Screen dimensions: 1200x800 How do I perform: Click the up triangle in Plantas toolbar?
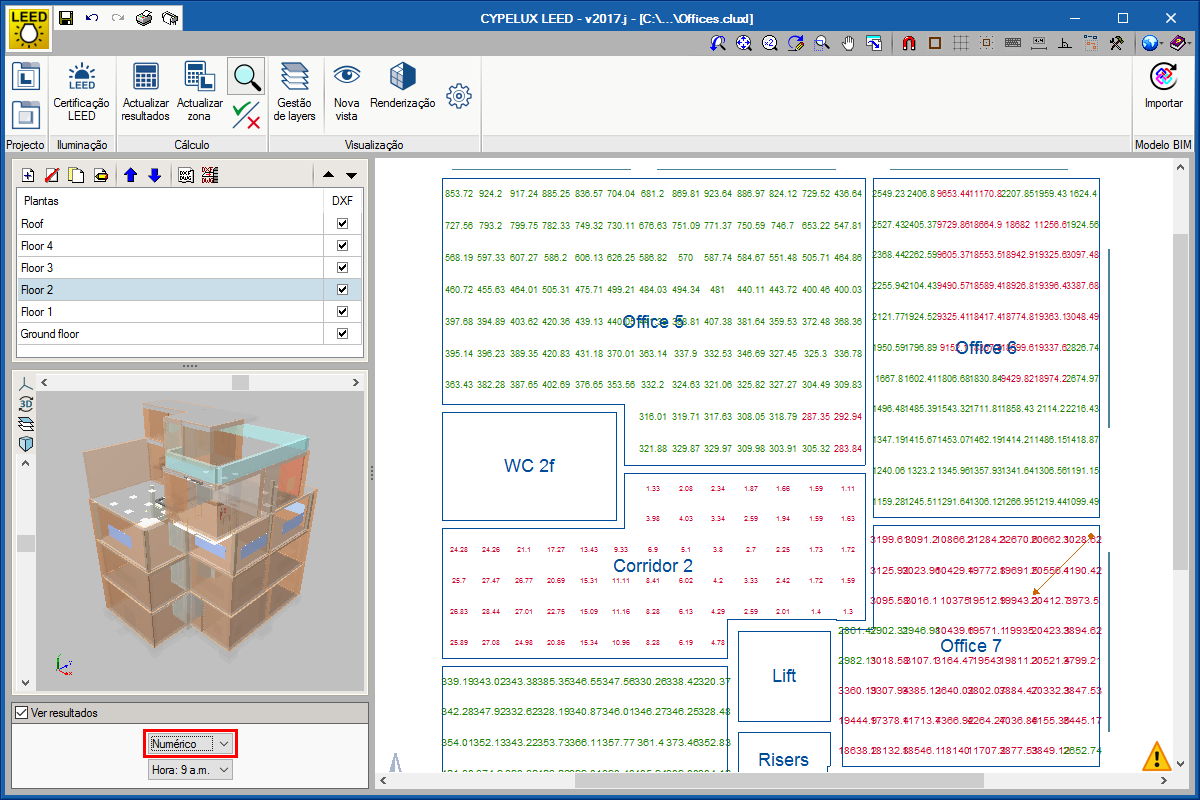tap(328, 175)
